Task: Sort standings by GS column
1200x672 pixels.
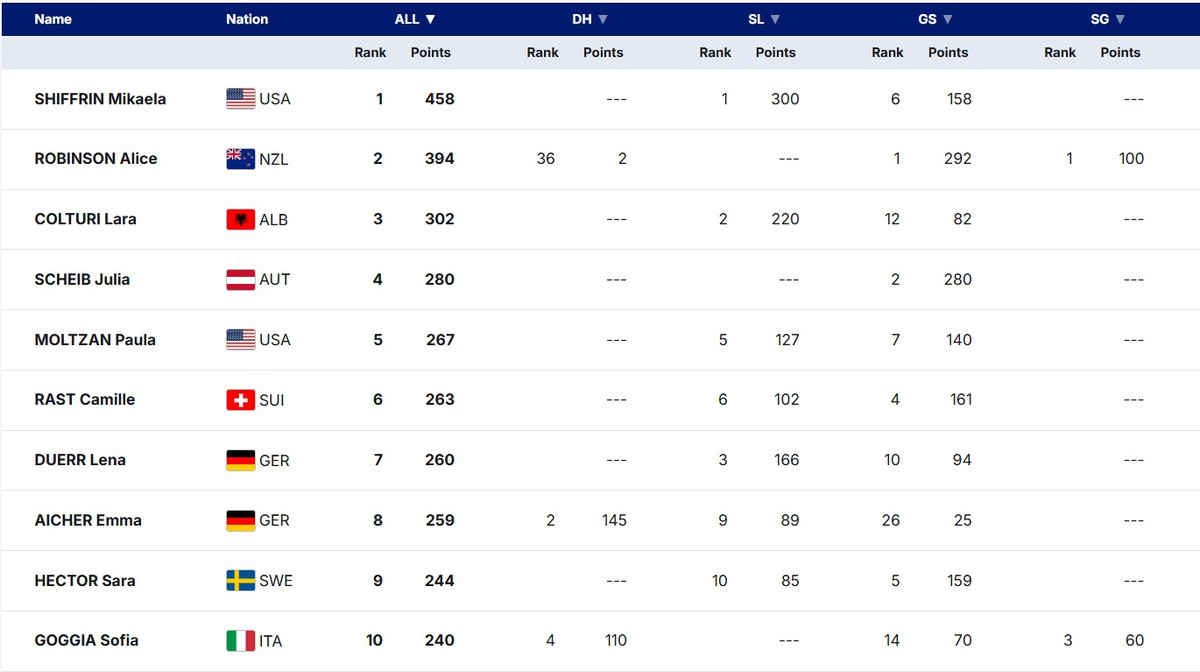Action: 935,19
